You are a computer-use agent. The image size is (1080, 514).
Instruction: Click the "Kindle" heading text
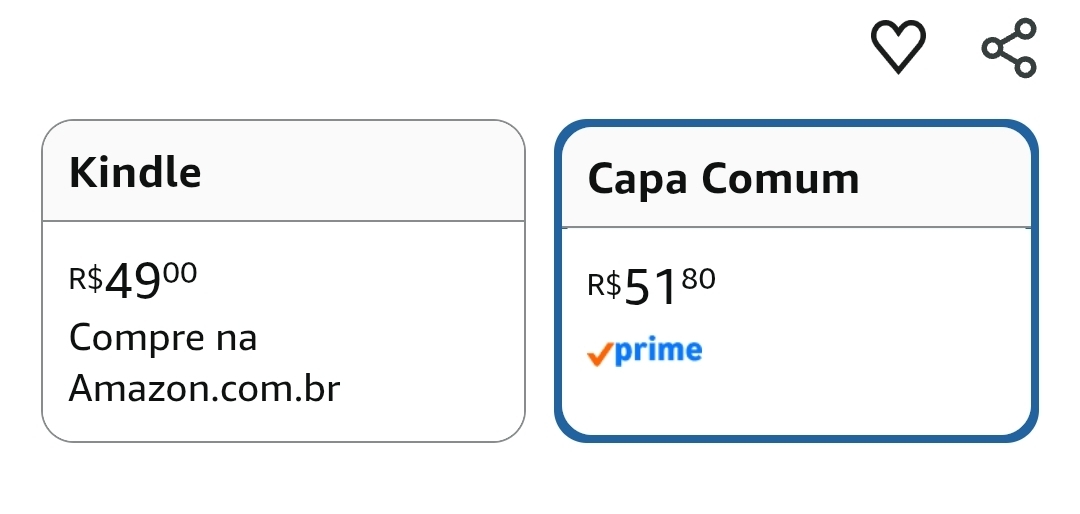(135, 173)
